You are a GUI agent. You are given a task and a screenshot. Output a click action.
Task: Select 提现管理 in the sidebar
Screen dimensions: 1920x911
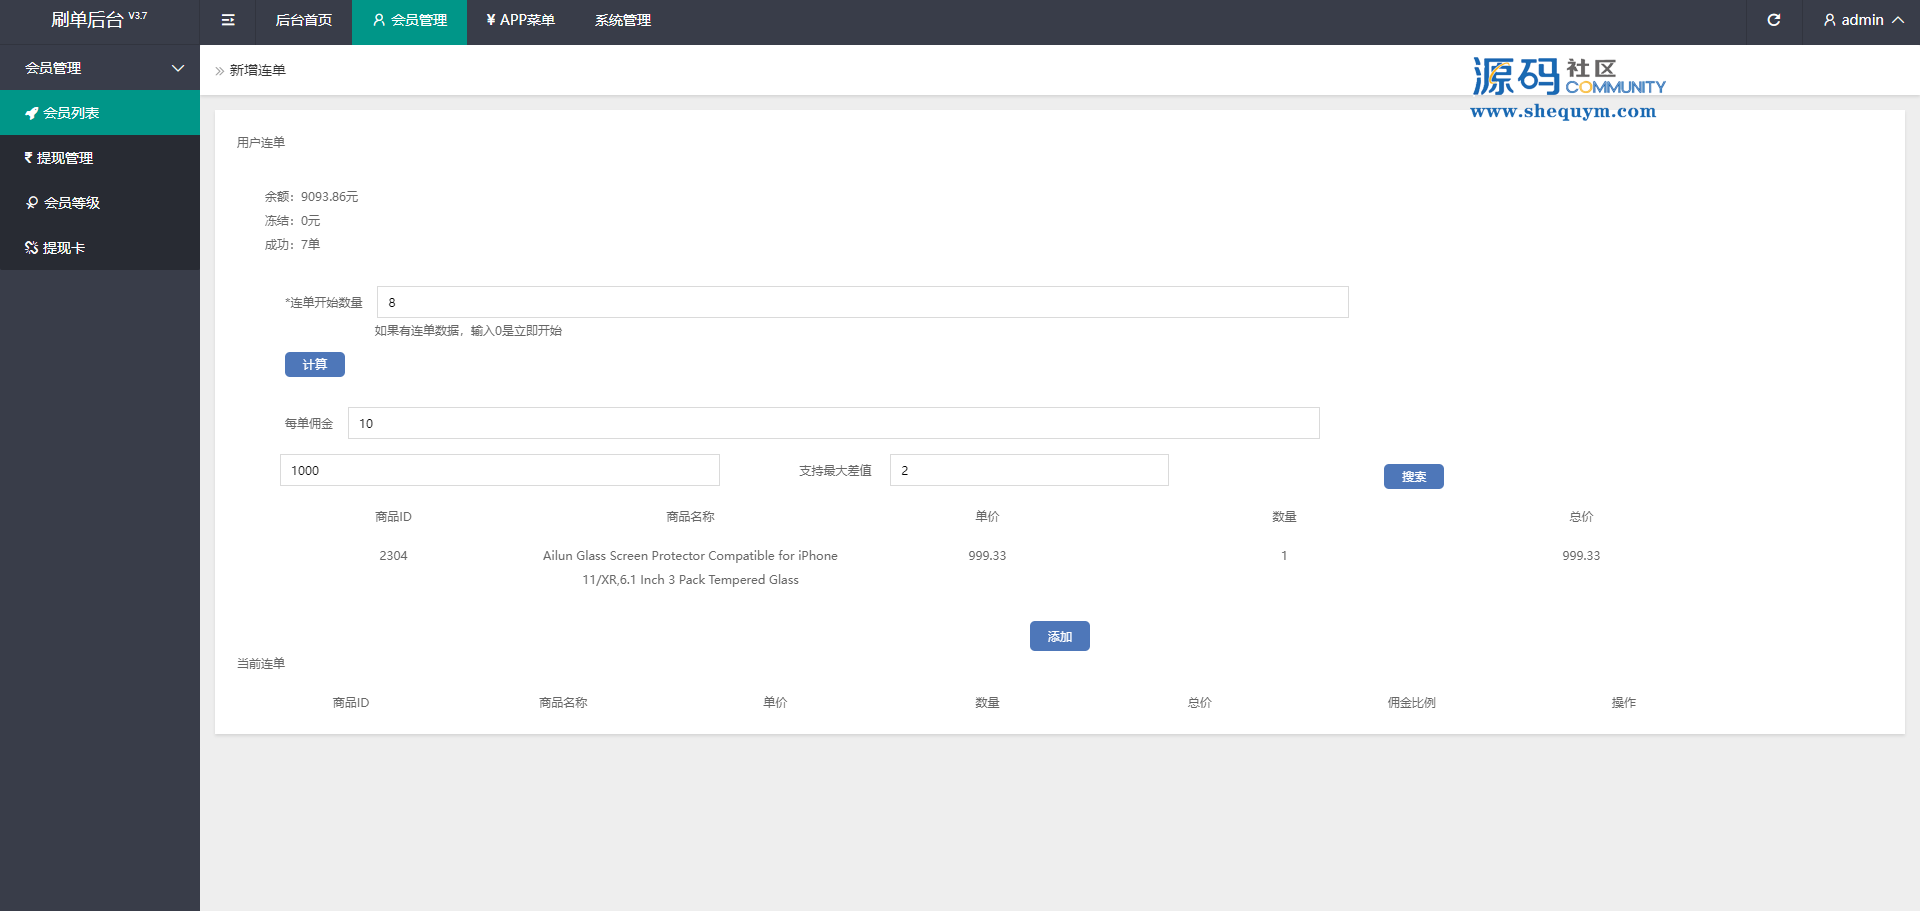pyautogui.click(x=100, y=158)
